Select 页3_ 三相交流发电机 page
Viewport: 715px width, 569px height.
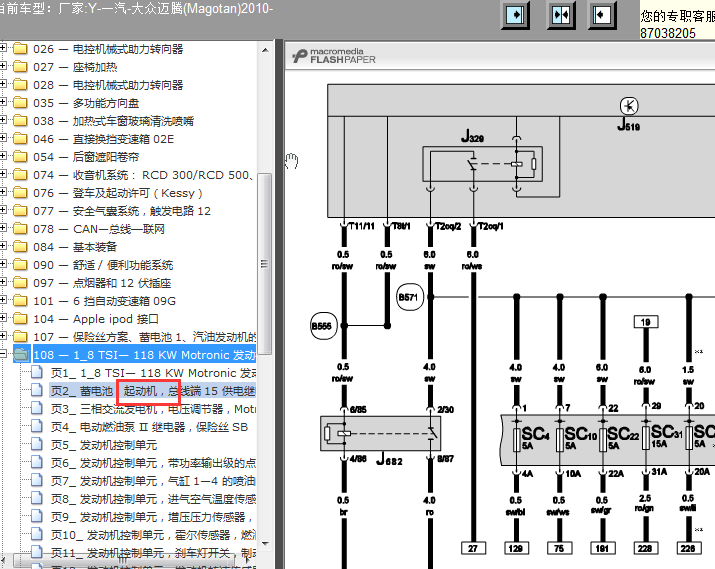point(153,409)
